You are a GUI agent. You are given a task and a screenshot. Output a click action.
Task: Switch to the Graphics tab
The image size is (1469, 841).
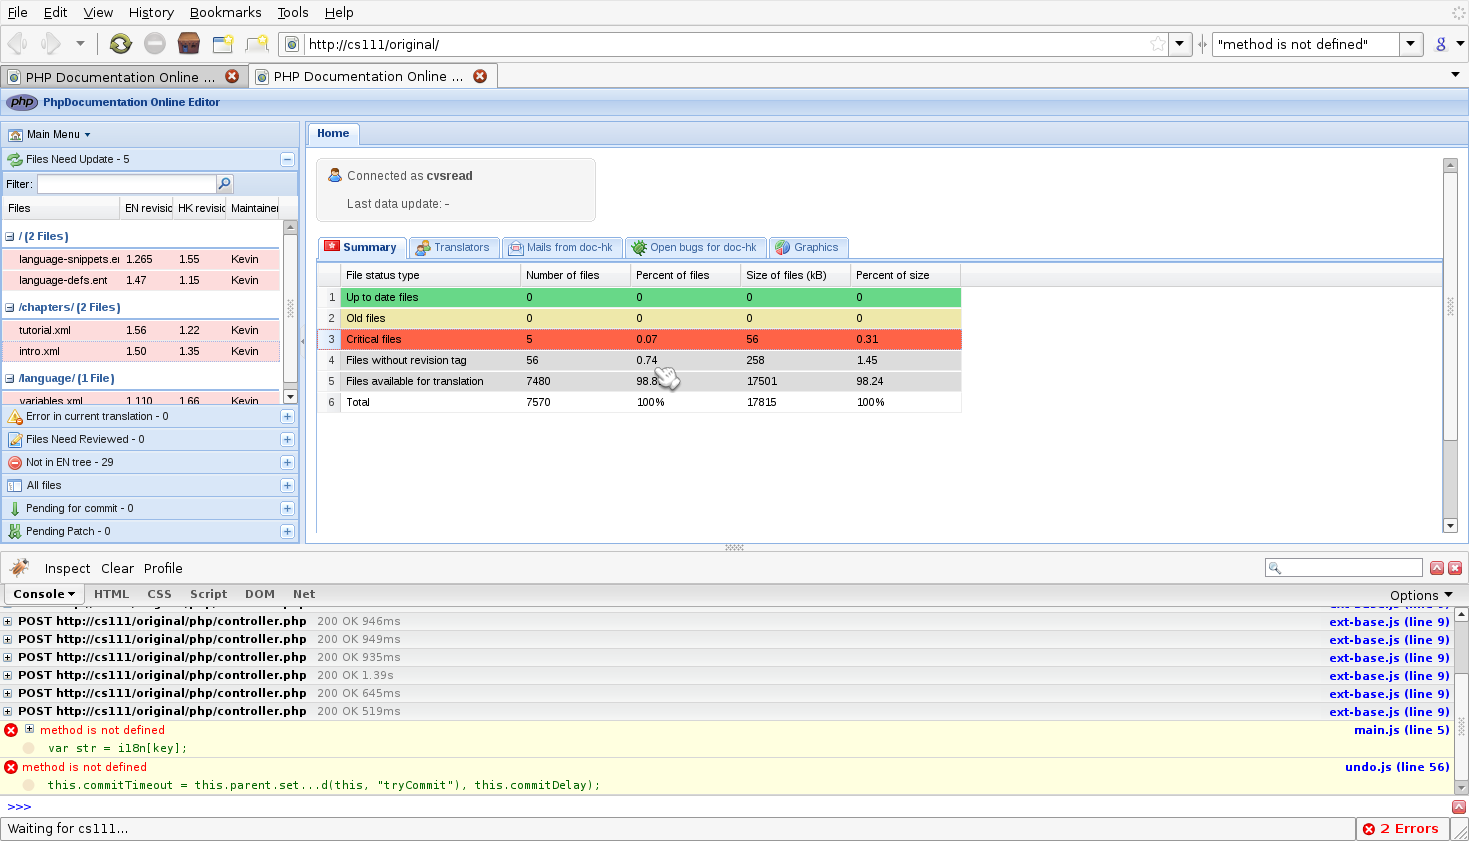click(x=807, y=248)
